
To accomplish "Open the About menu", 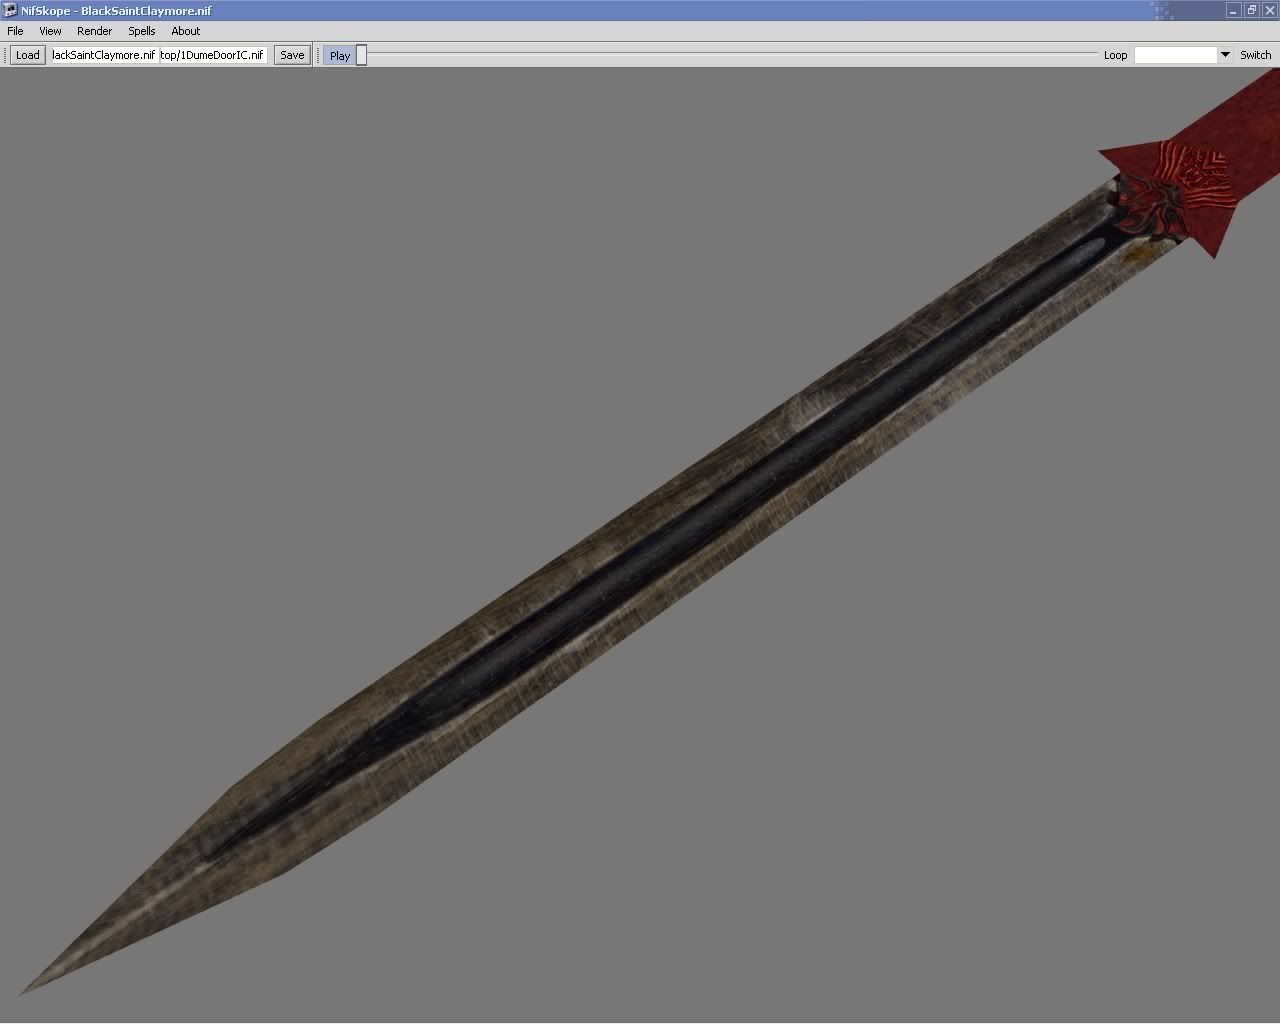I will (x=185, y=31).
